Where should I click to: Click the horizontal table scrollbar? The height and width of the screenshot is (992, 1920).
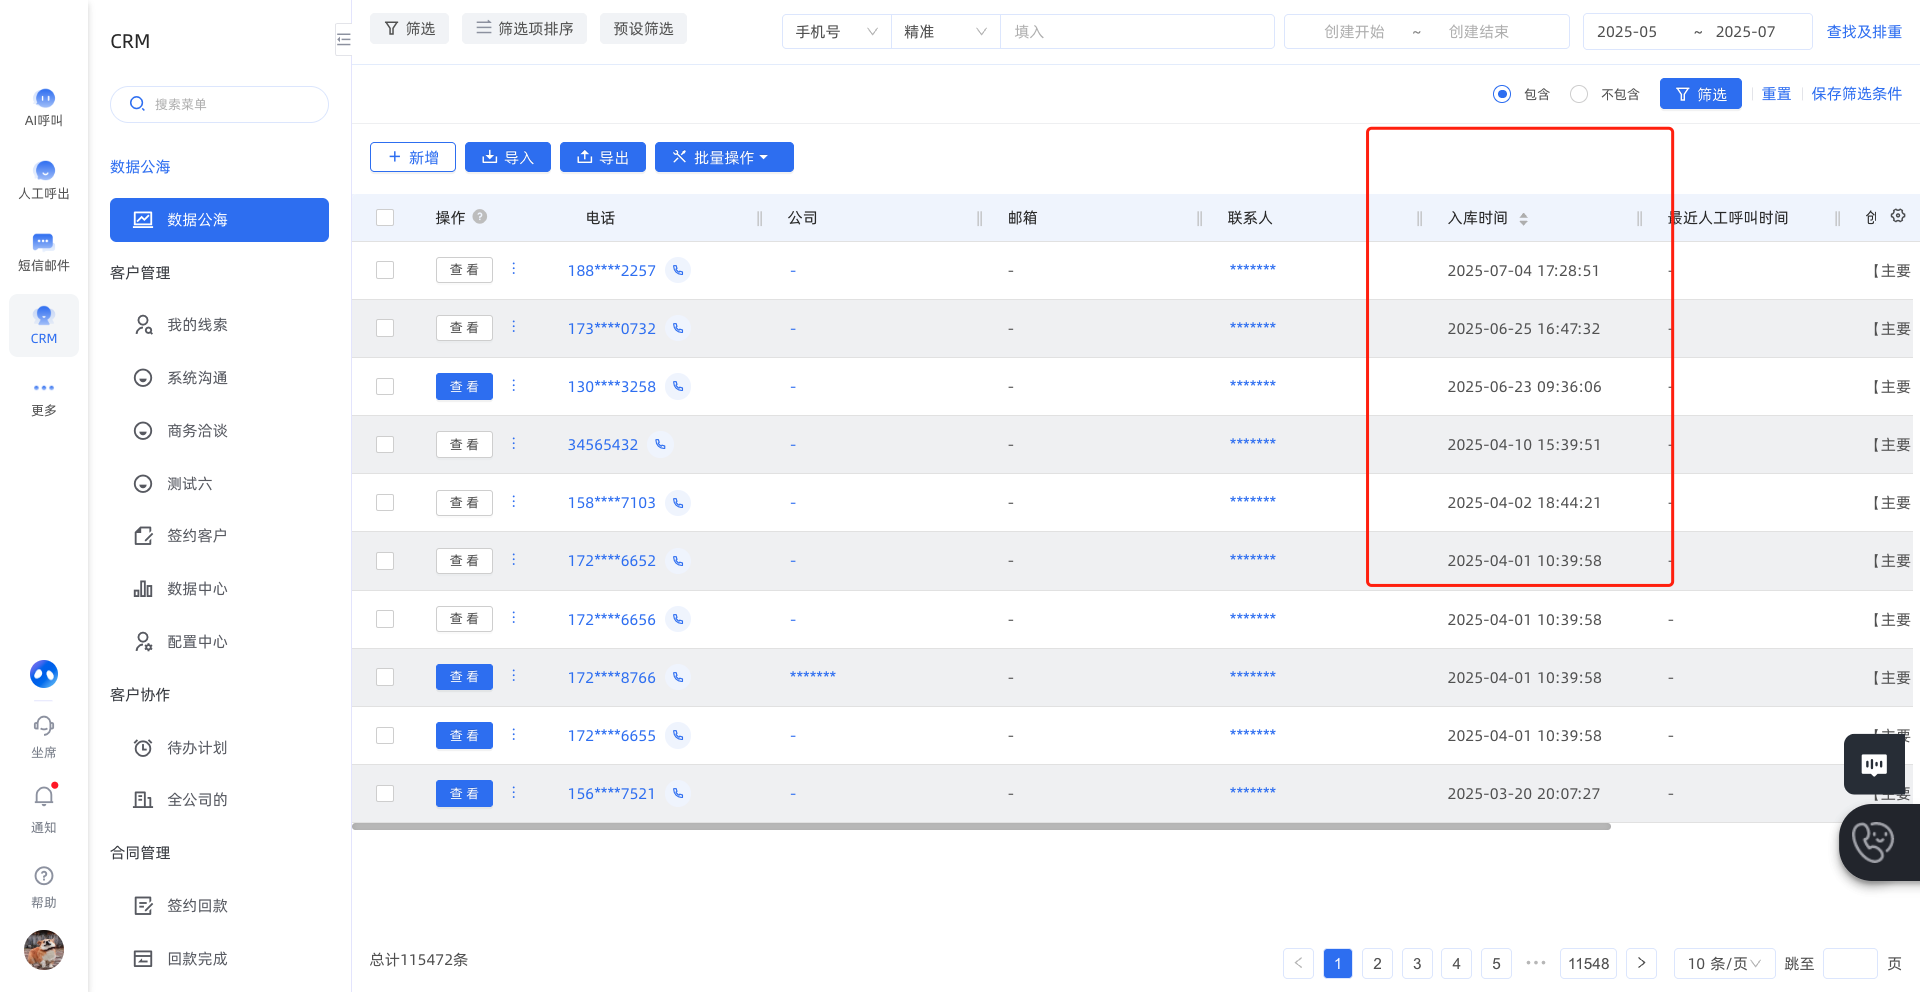[981, 827]
